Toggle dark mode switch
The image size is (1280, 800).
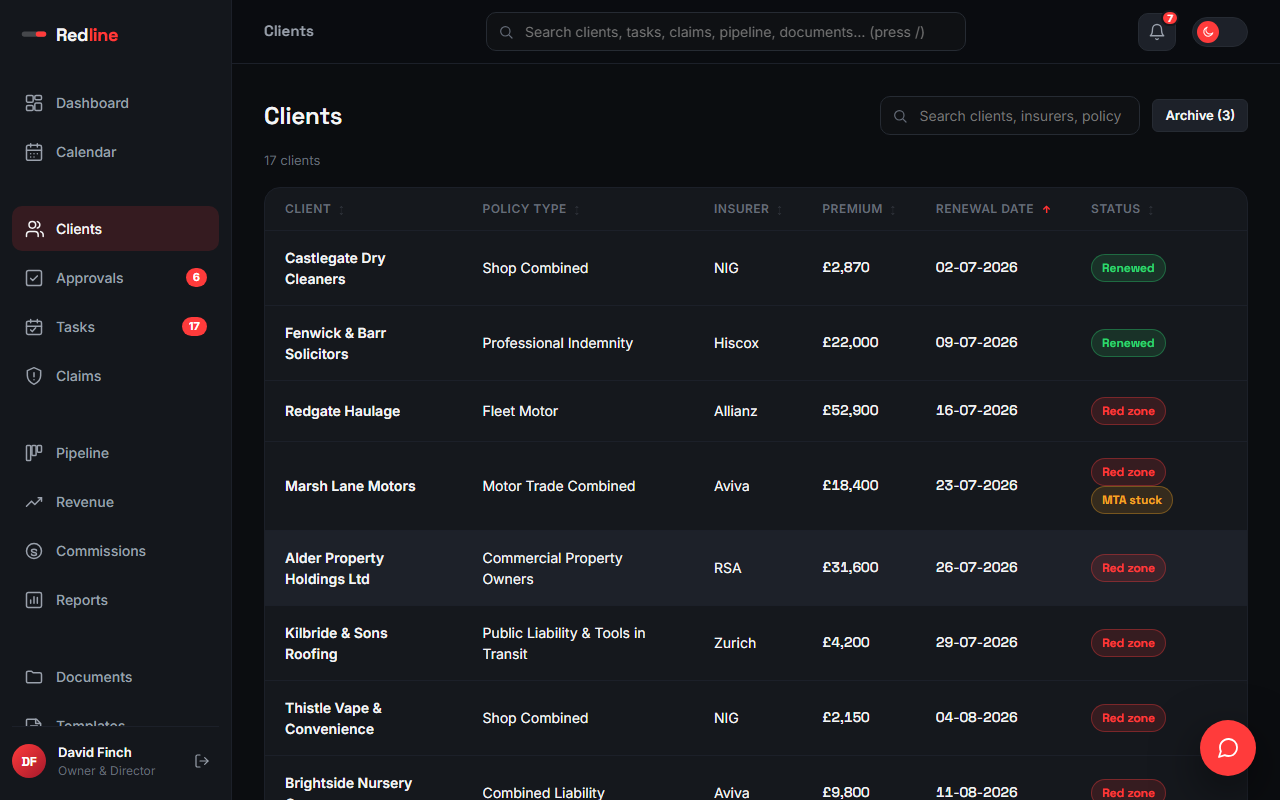[1219, 32]
